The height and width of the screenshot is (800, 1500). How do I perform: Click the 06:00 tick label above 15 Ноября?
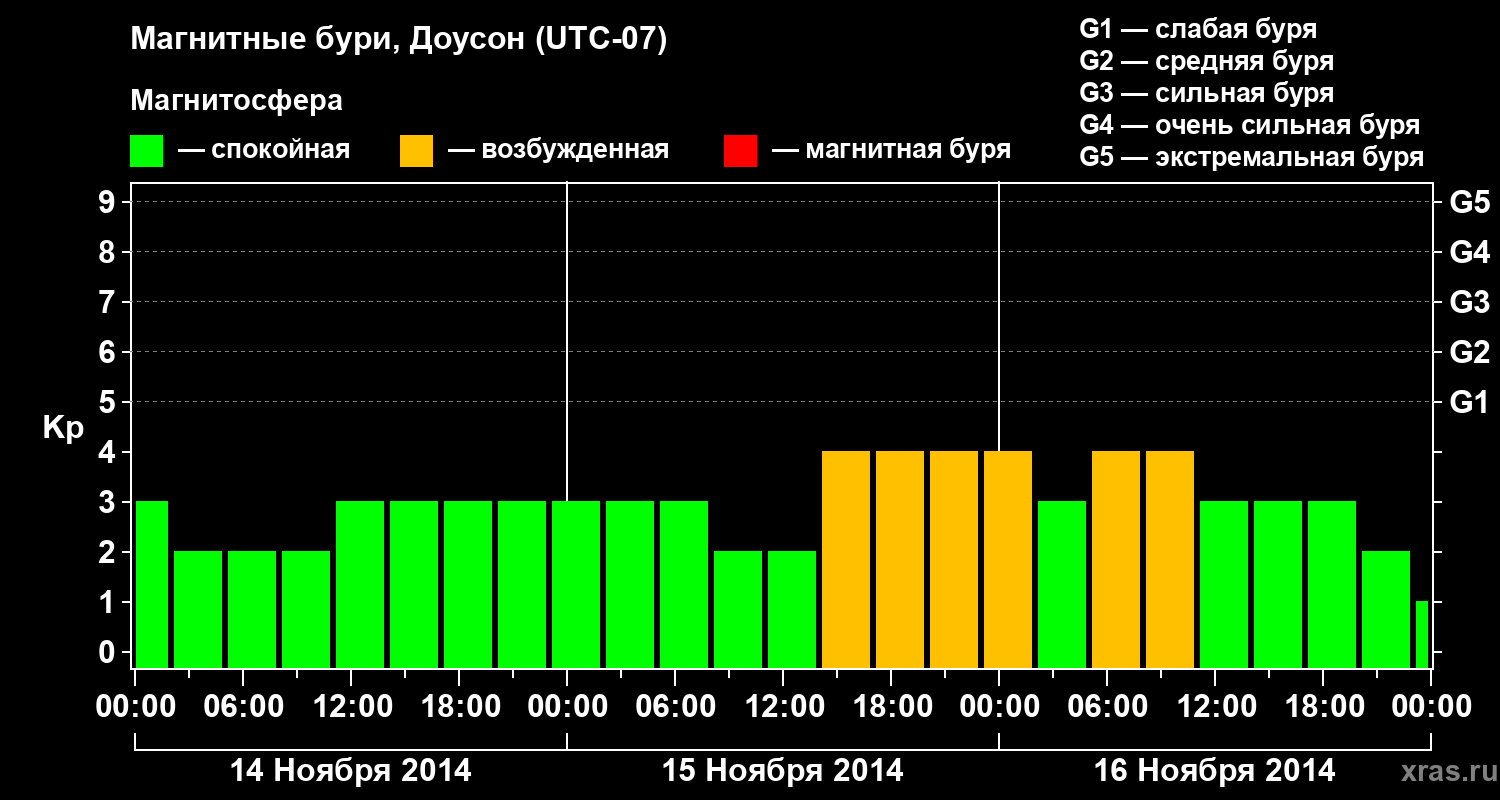pos(675,707)
